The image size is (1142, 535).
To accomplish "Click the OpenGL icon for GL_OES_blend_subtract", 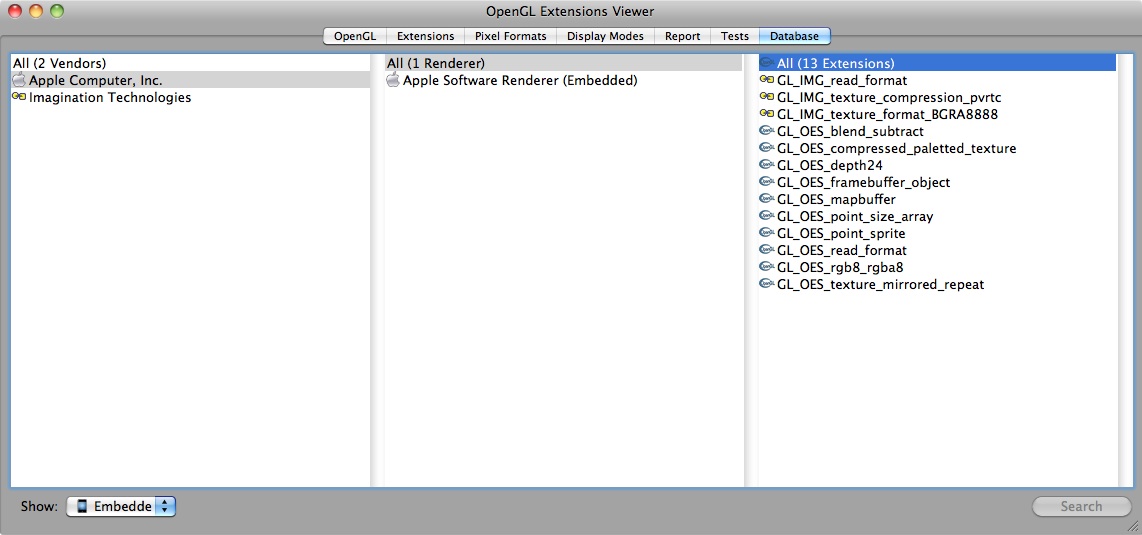I will (x=766, y=131).
